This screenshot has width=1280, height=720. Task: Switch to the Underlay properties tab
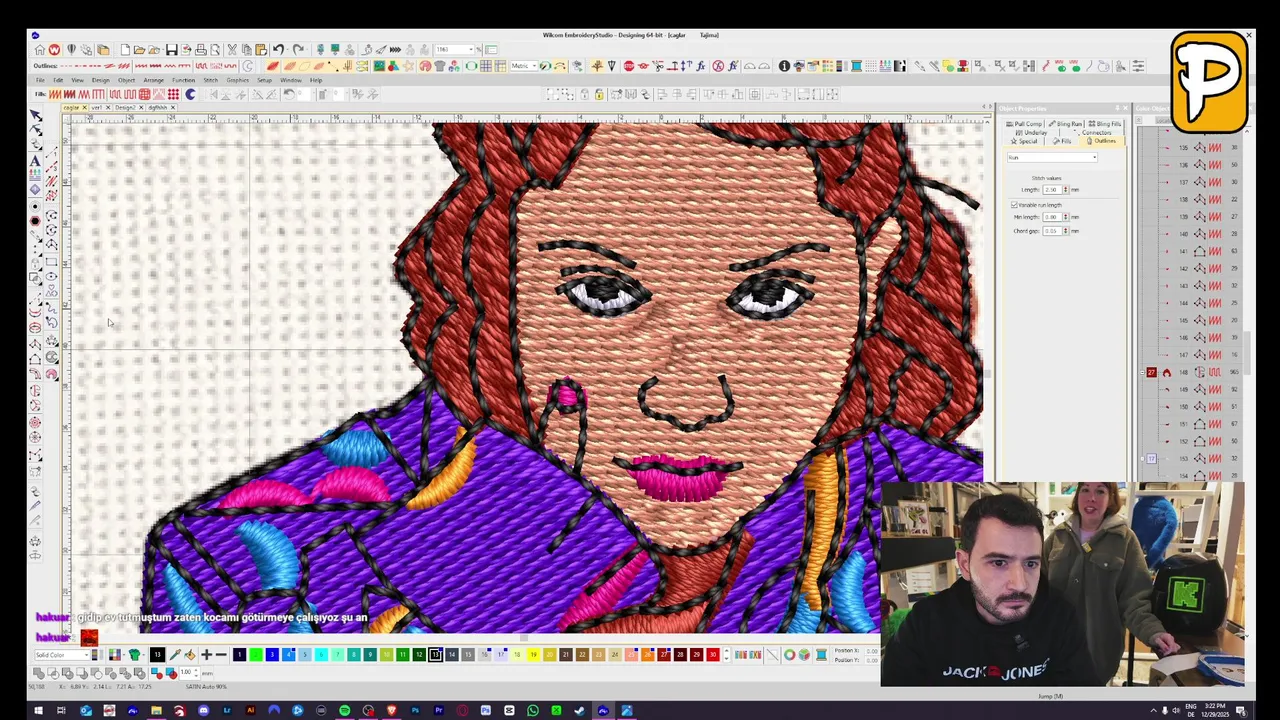(x=1032, y=133)
